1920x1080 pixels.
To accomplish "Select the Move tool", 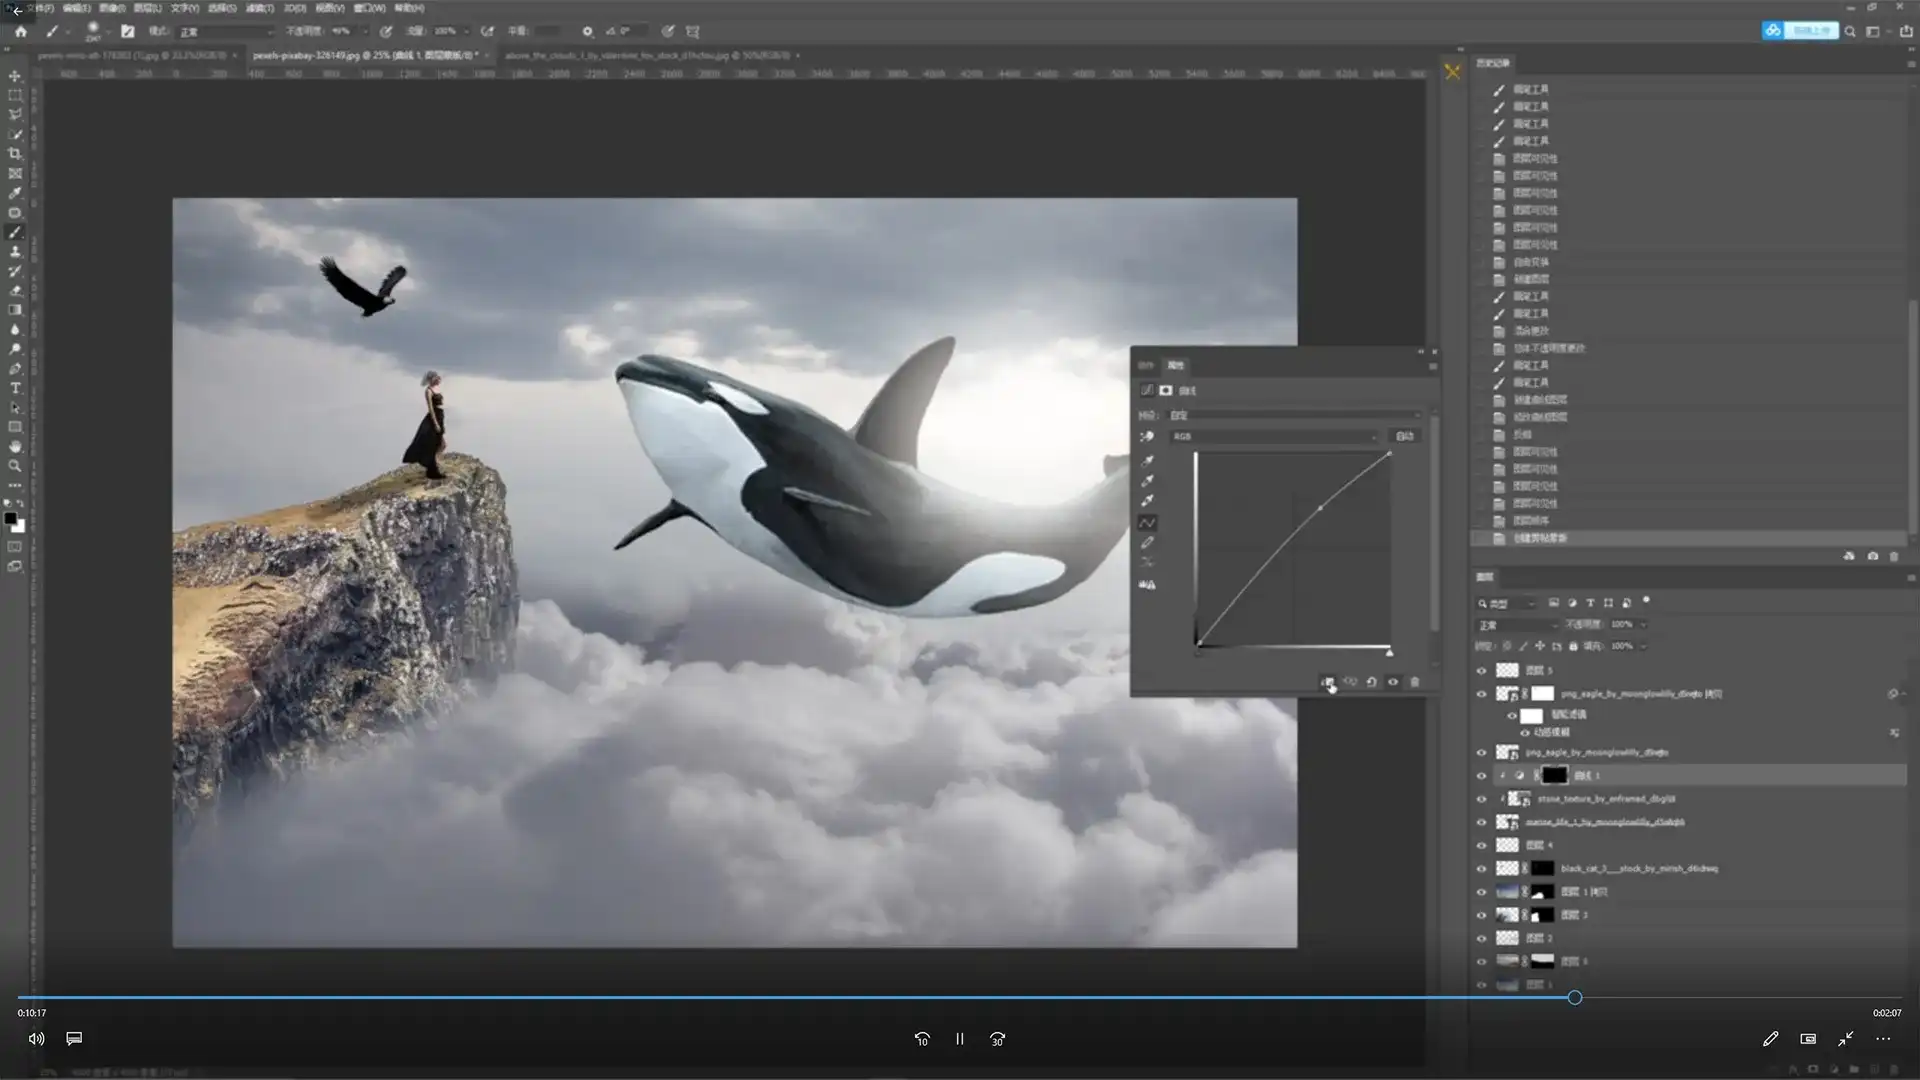I will [15, 76].
